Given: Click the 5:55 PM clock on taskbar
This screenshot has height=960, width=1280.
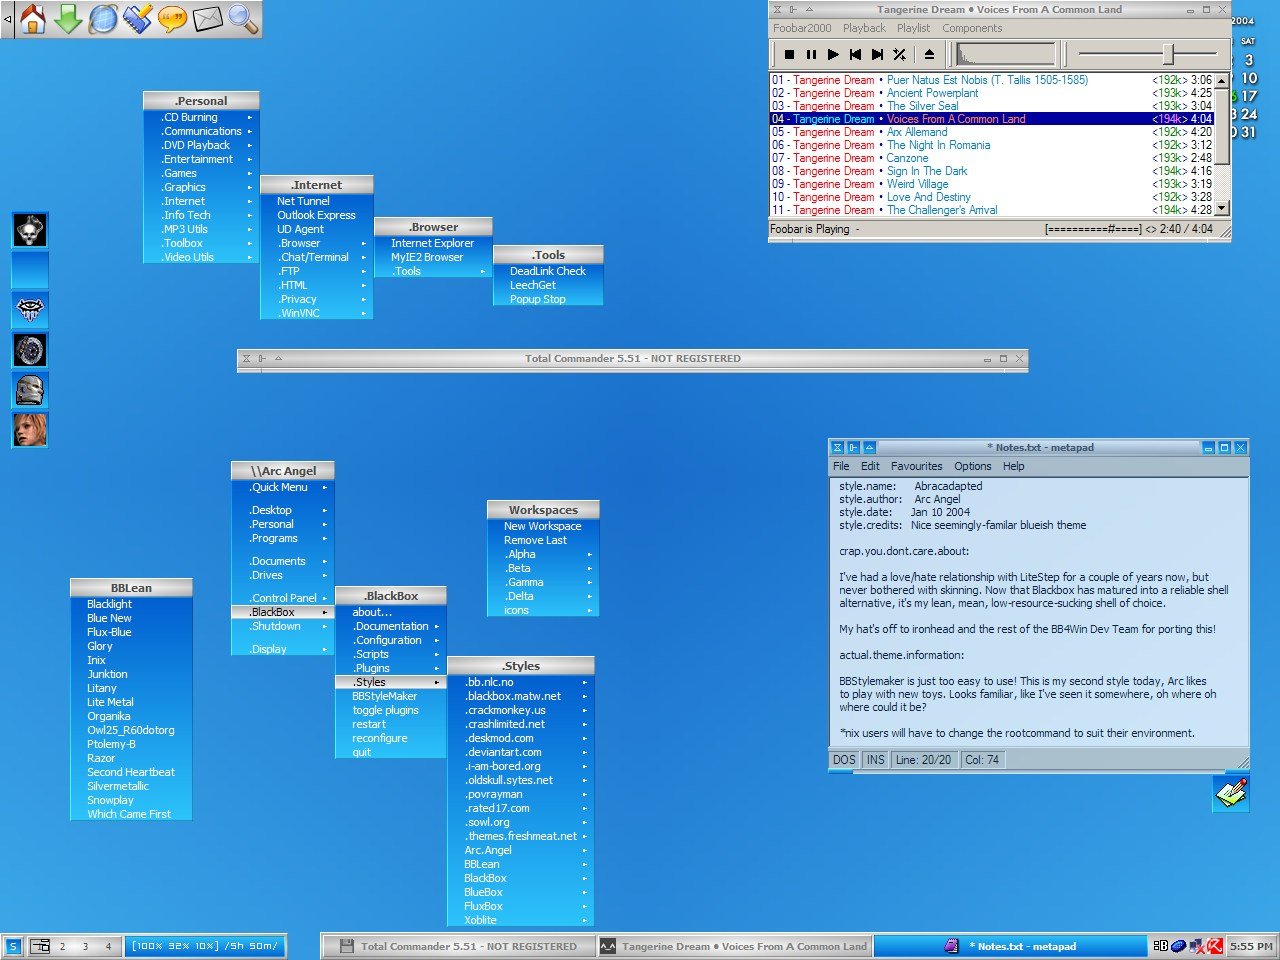Looking at the screenshot, I should (x=1251, y=946).
